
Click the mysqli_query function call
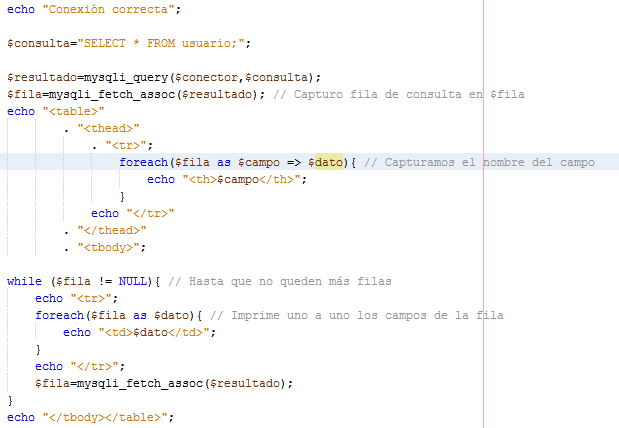click(x=126, y=77)
